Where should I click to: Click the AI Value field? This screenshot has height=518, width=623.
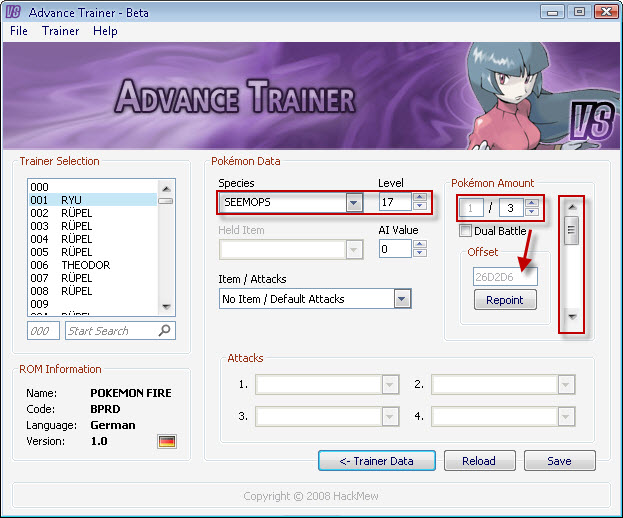coord(395,249)
